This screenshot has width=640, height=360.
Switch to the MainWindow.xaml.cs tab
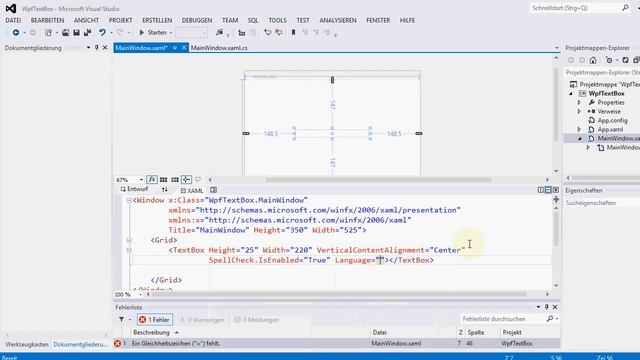click(219, 48)
